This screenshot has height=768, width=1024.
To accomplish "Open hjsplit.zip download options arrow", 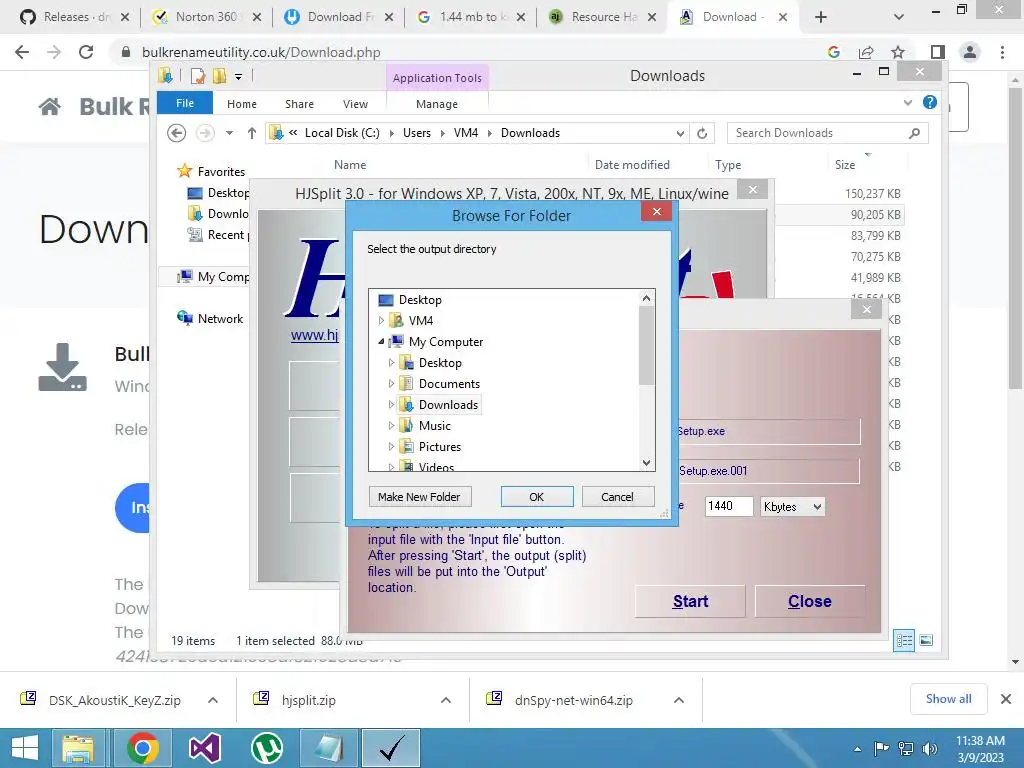I will coord(446,700).
